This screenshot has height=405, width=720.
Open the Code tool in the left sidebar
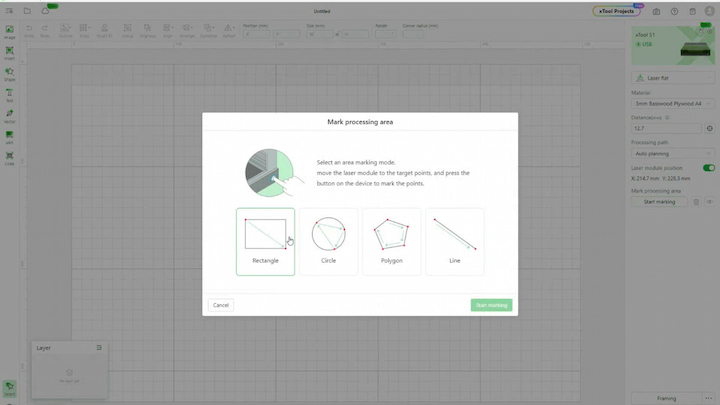click(10, 159)
